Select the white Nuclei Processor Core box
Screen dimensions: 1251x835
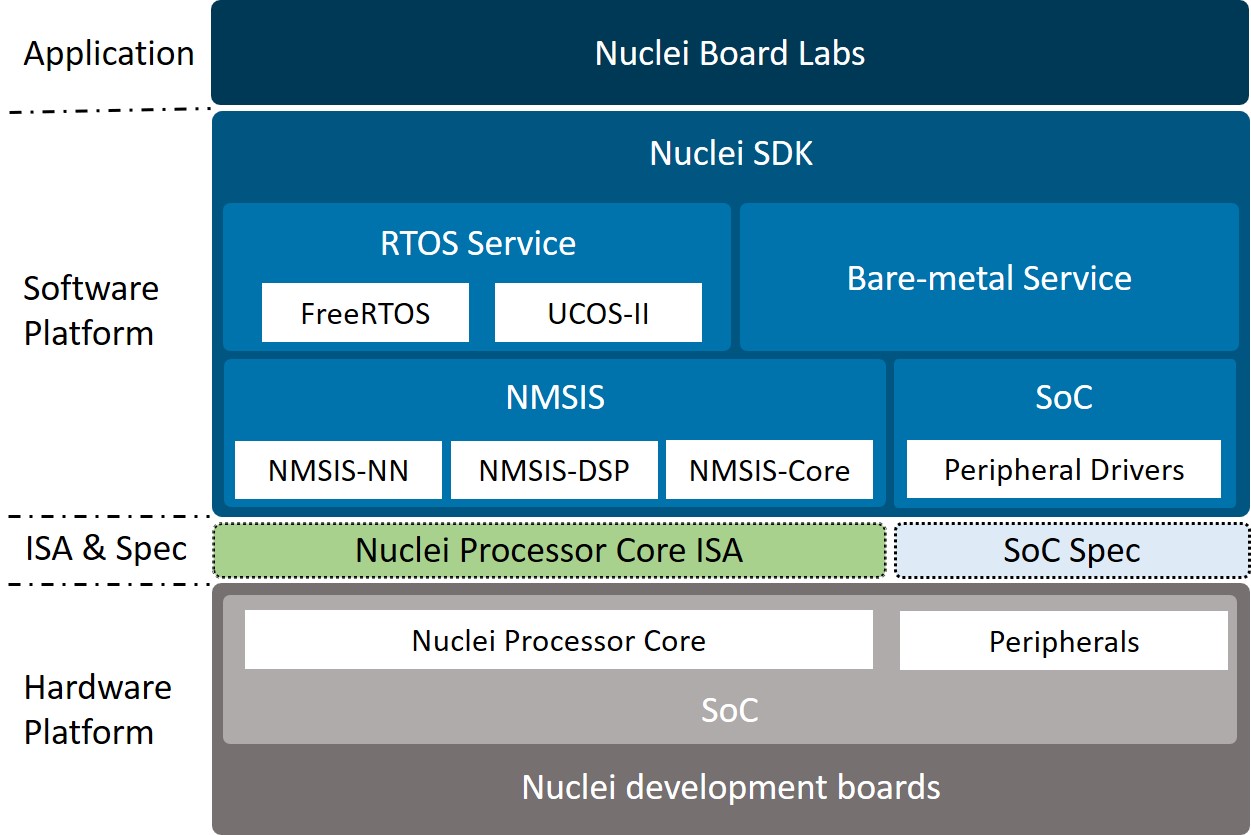(x=558, y=640)
